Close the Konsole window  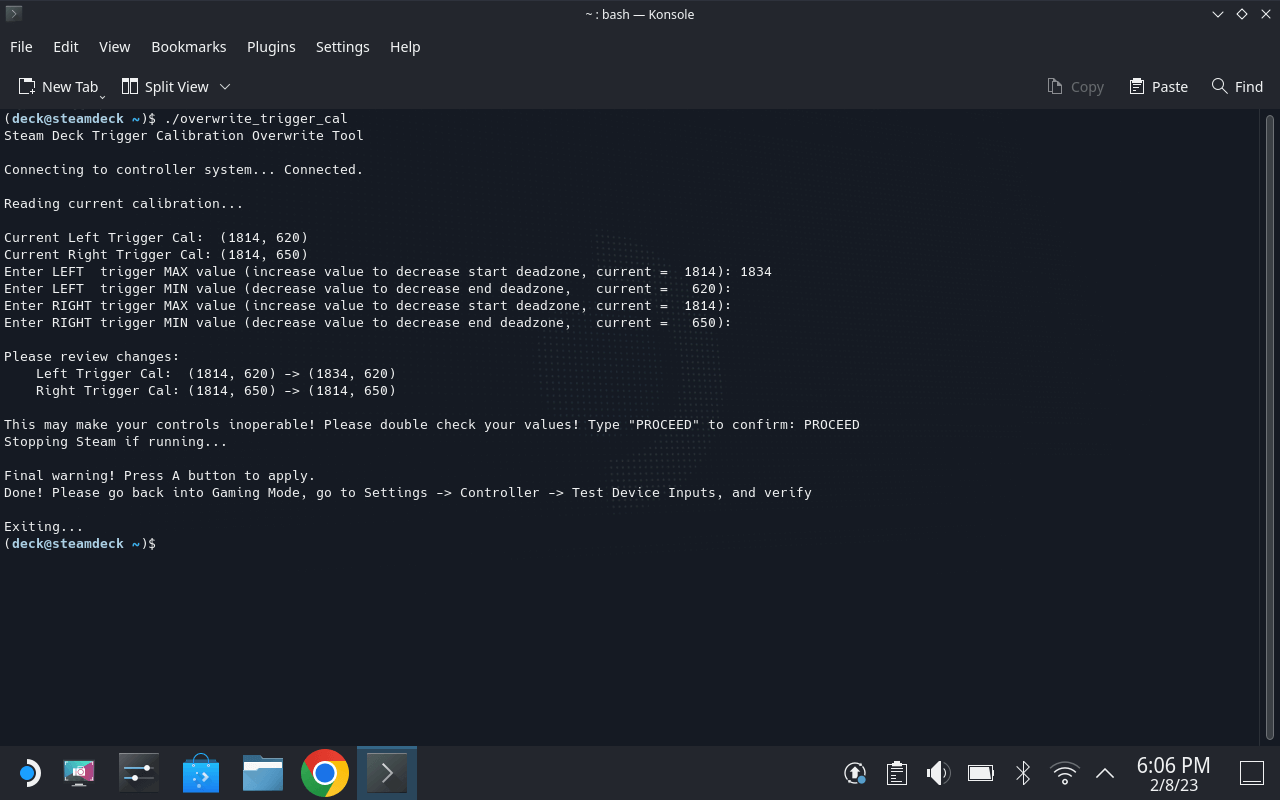click(1265, 14)
